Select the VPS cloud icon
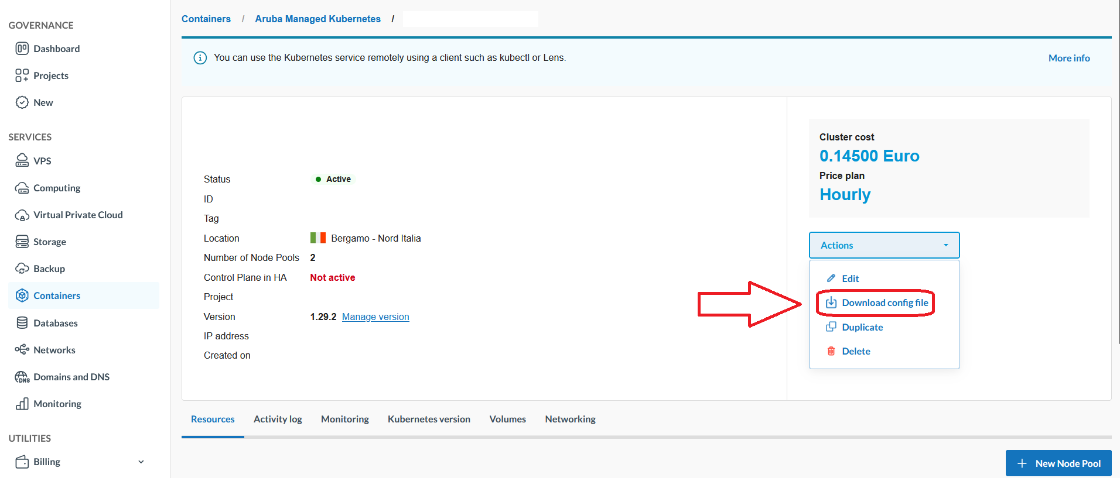Screen dimensions: 1120x478 pos(22,161)
